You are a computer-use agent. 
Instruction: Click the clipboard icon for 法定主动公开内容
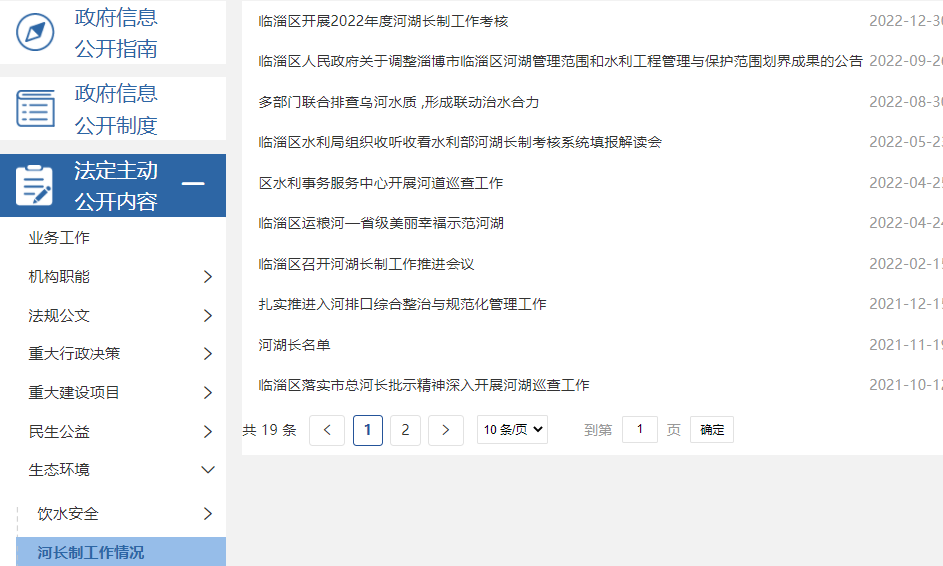(36, 186)
